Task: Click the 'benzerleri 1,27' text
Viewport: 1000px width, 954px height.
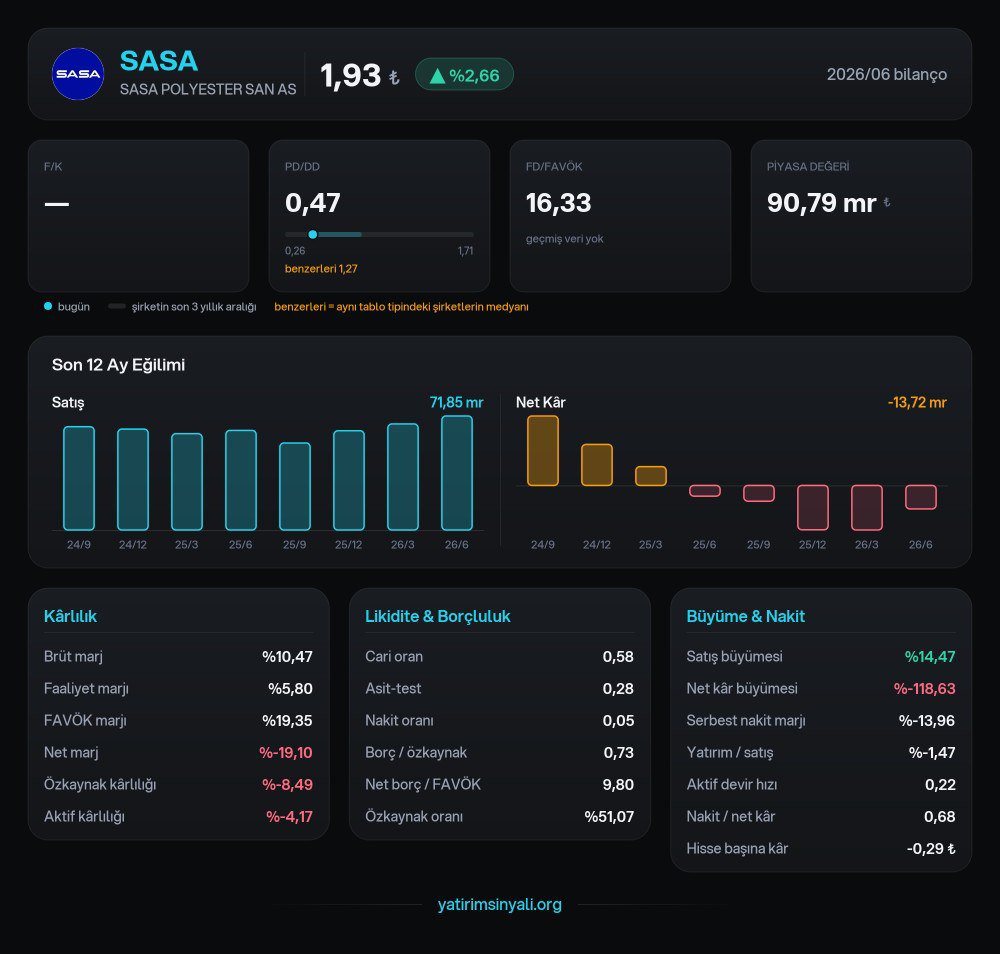Action: coord(321,268)
